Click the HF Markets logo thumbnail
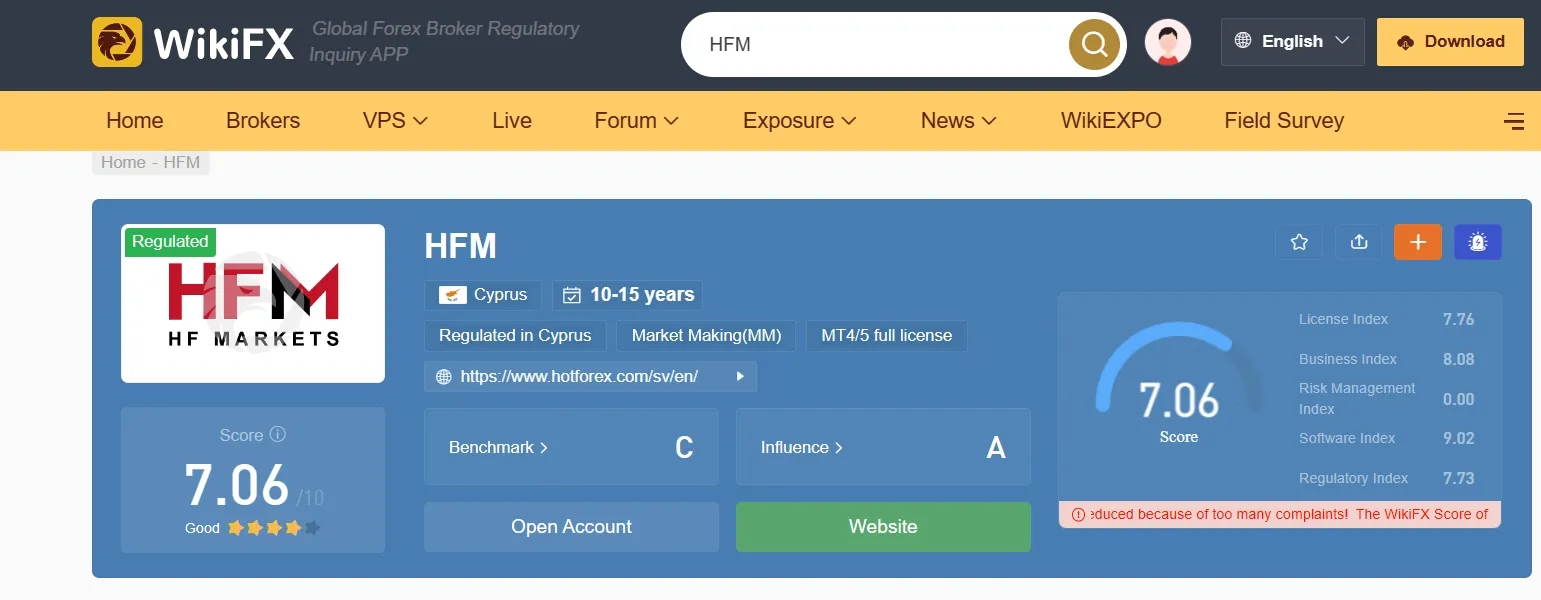Image resolution: width=1541 pixels, height=600 pixels. pyautogui.click(x=253, y=303)
